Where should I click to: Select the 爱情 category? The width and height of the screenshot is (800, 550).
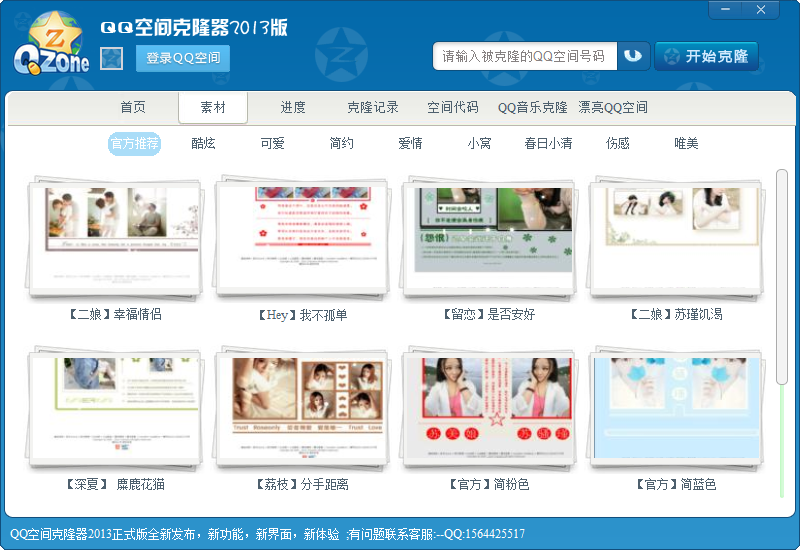click(410, 143)
